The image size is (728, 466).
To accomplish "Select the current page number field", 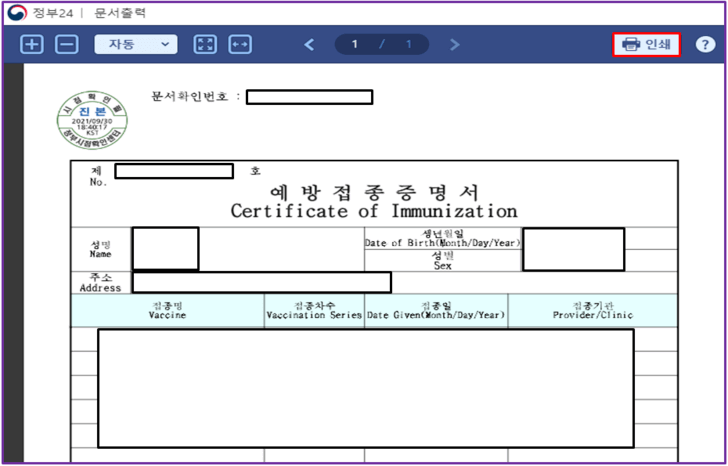I will pyautogui.click(x=355, y=45).
